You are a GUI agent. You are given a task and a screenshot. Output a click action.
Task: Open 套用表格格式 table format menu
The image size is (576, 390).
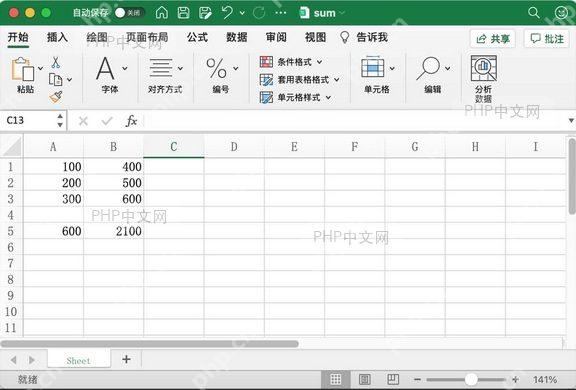click(299, 79)
